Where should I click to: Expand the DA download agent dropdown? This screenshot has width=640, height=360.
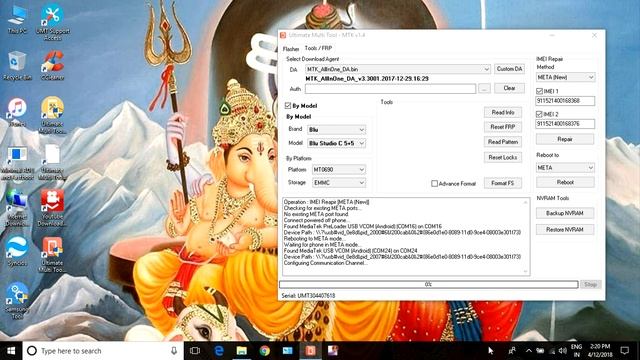(486, 69)
